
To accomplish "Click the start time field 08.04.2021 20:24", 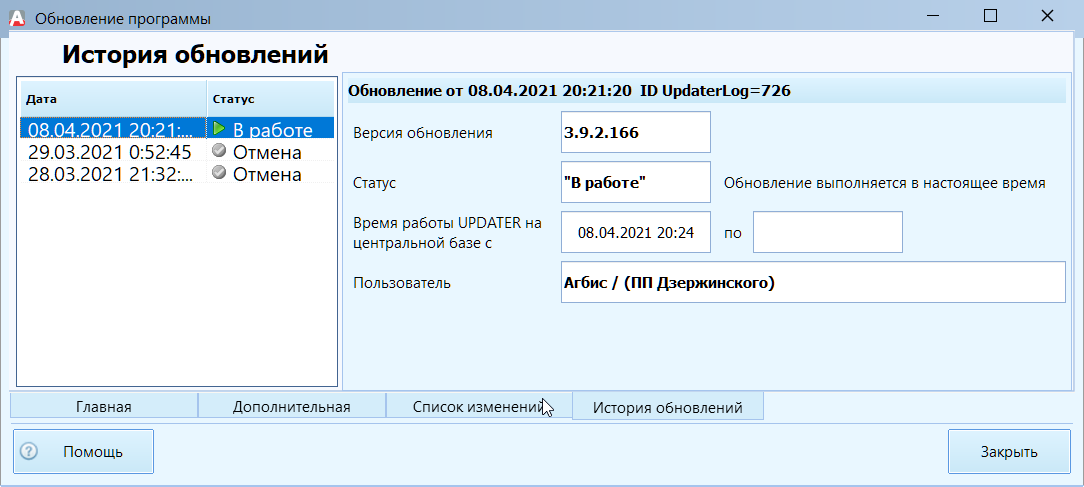I will click(x=635, y=232).
